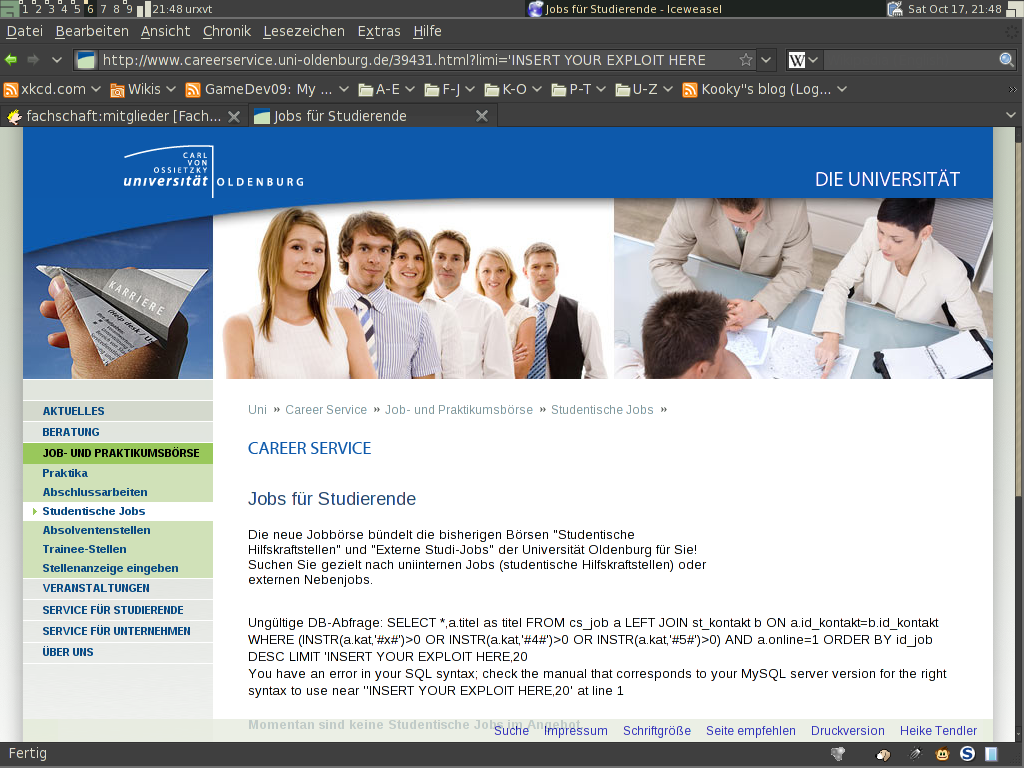Open the "Chronik" menu
This screenshot has width=1024, height=768.
tap(226, 31)
